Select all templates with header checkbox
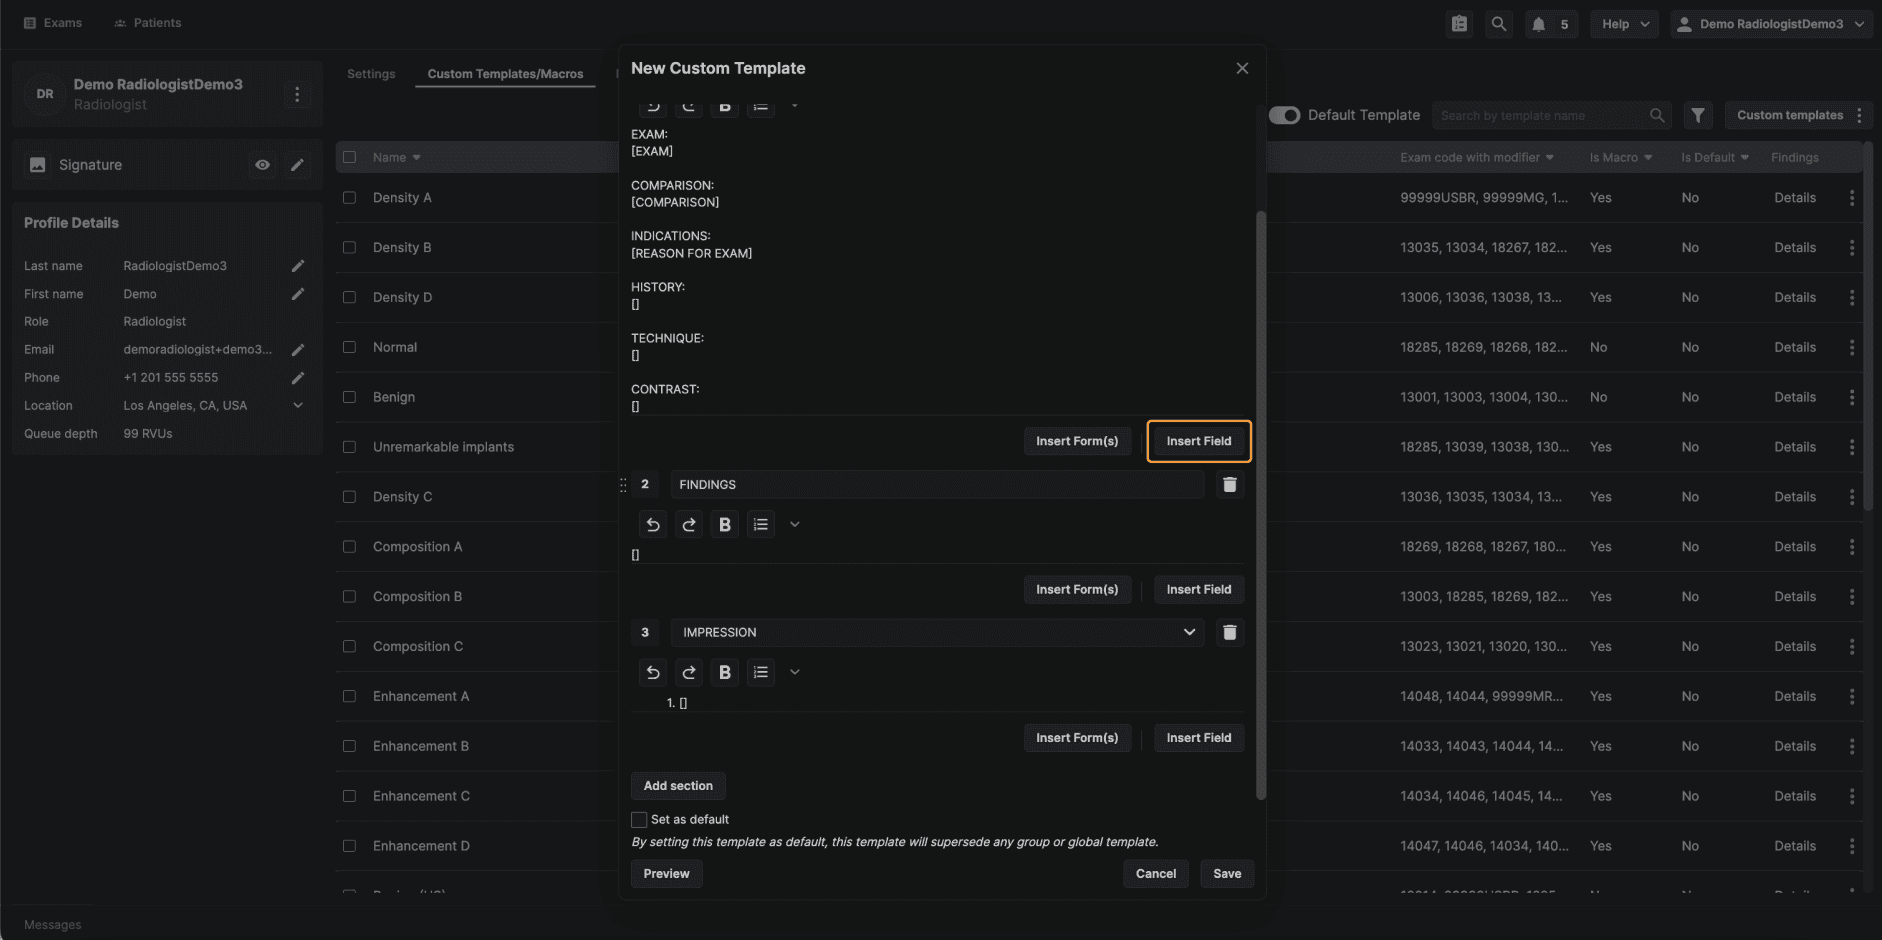Screen dimensions: 1882x940 tap(349, 157)
